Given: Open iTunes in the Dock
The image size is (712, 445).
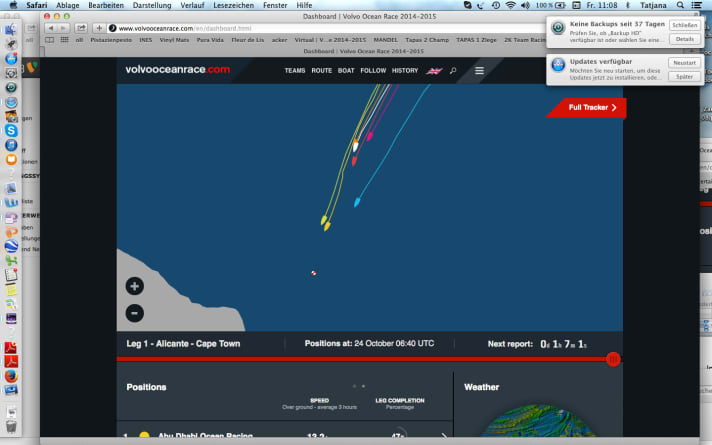Looking at the screenshot, I should coord(11,145).
